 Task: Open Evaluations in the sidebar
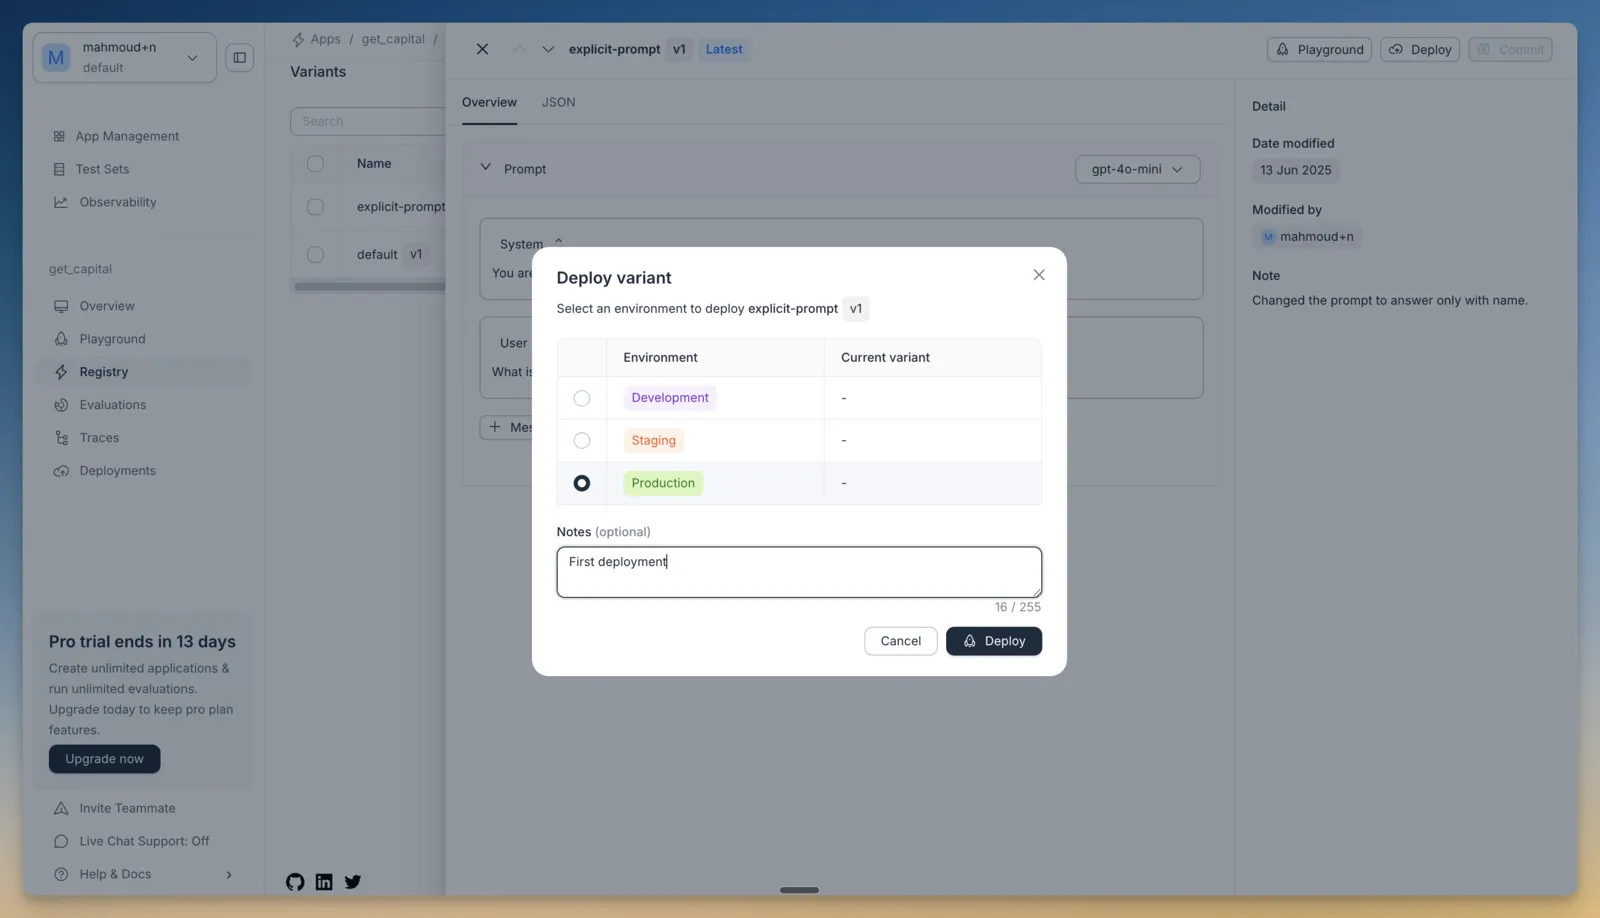click(x=113, y=405)
